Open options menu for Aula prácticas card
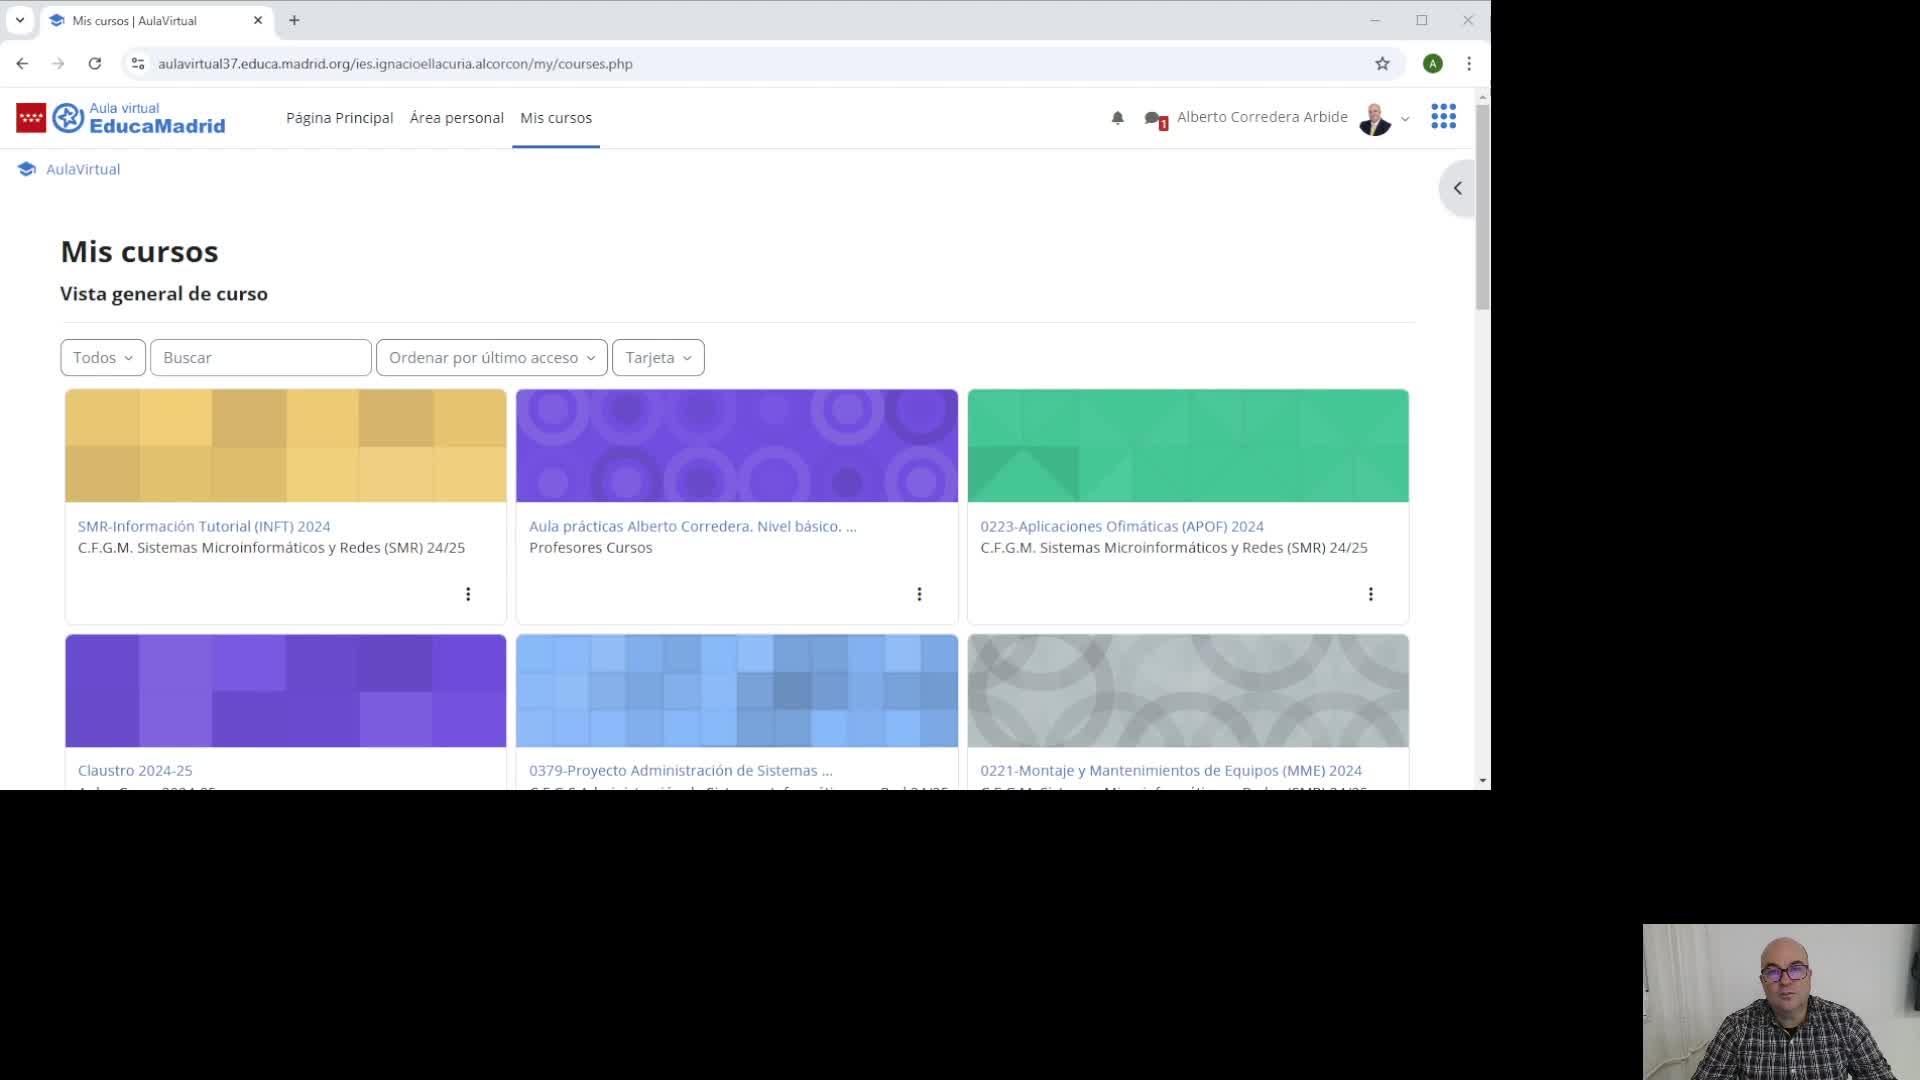 click(919, 594)
